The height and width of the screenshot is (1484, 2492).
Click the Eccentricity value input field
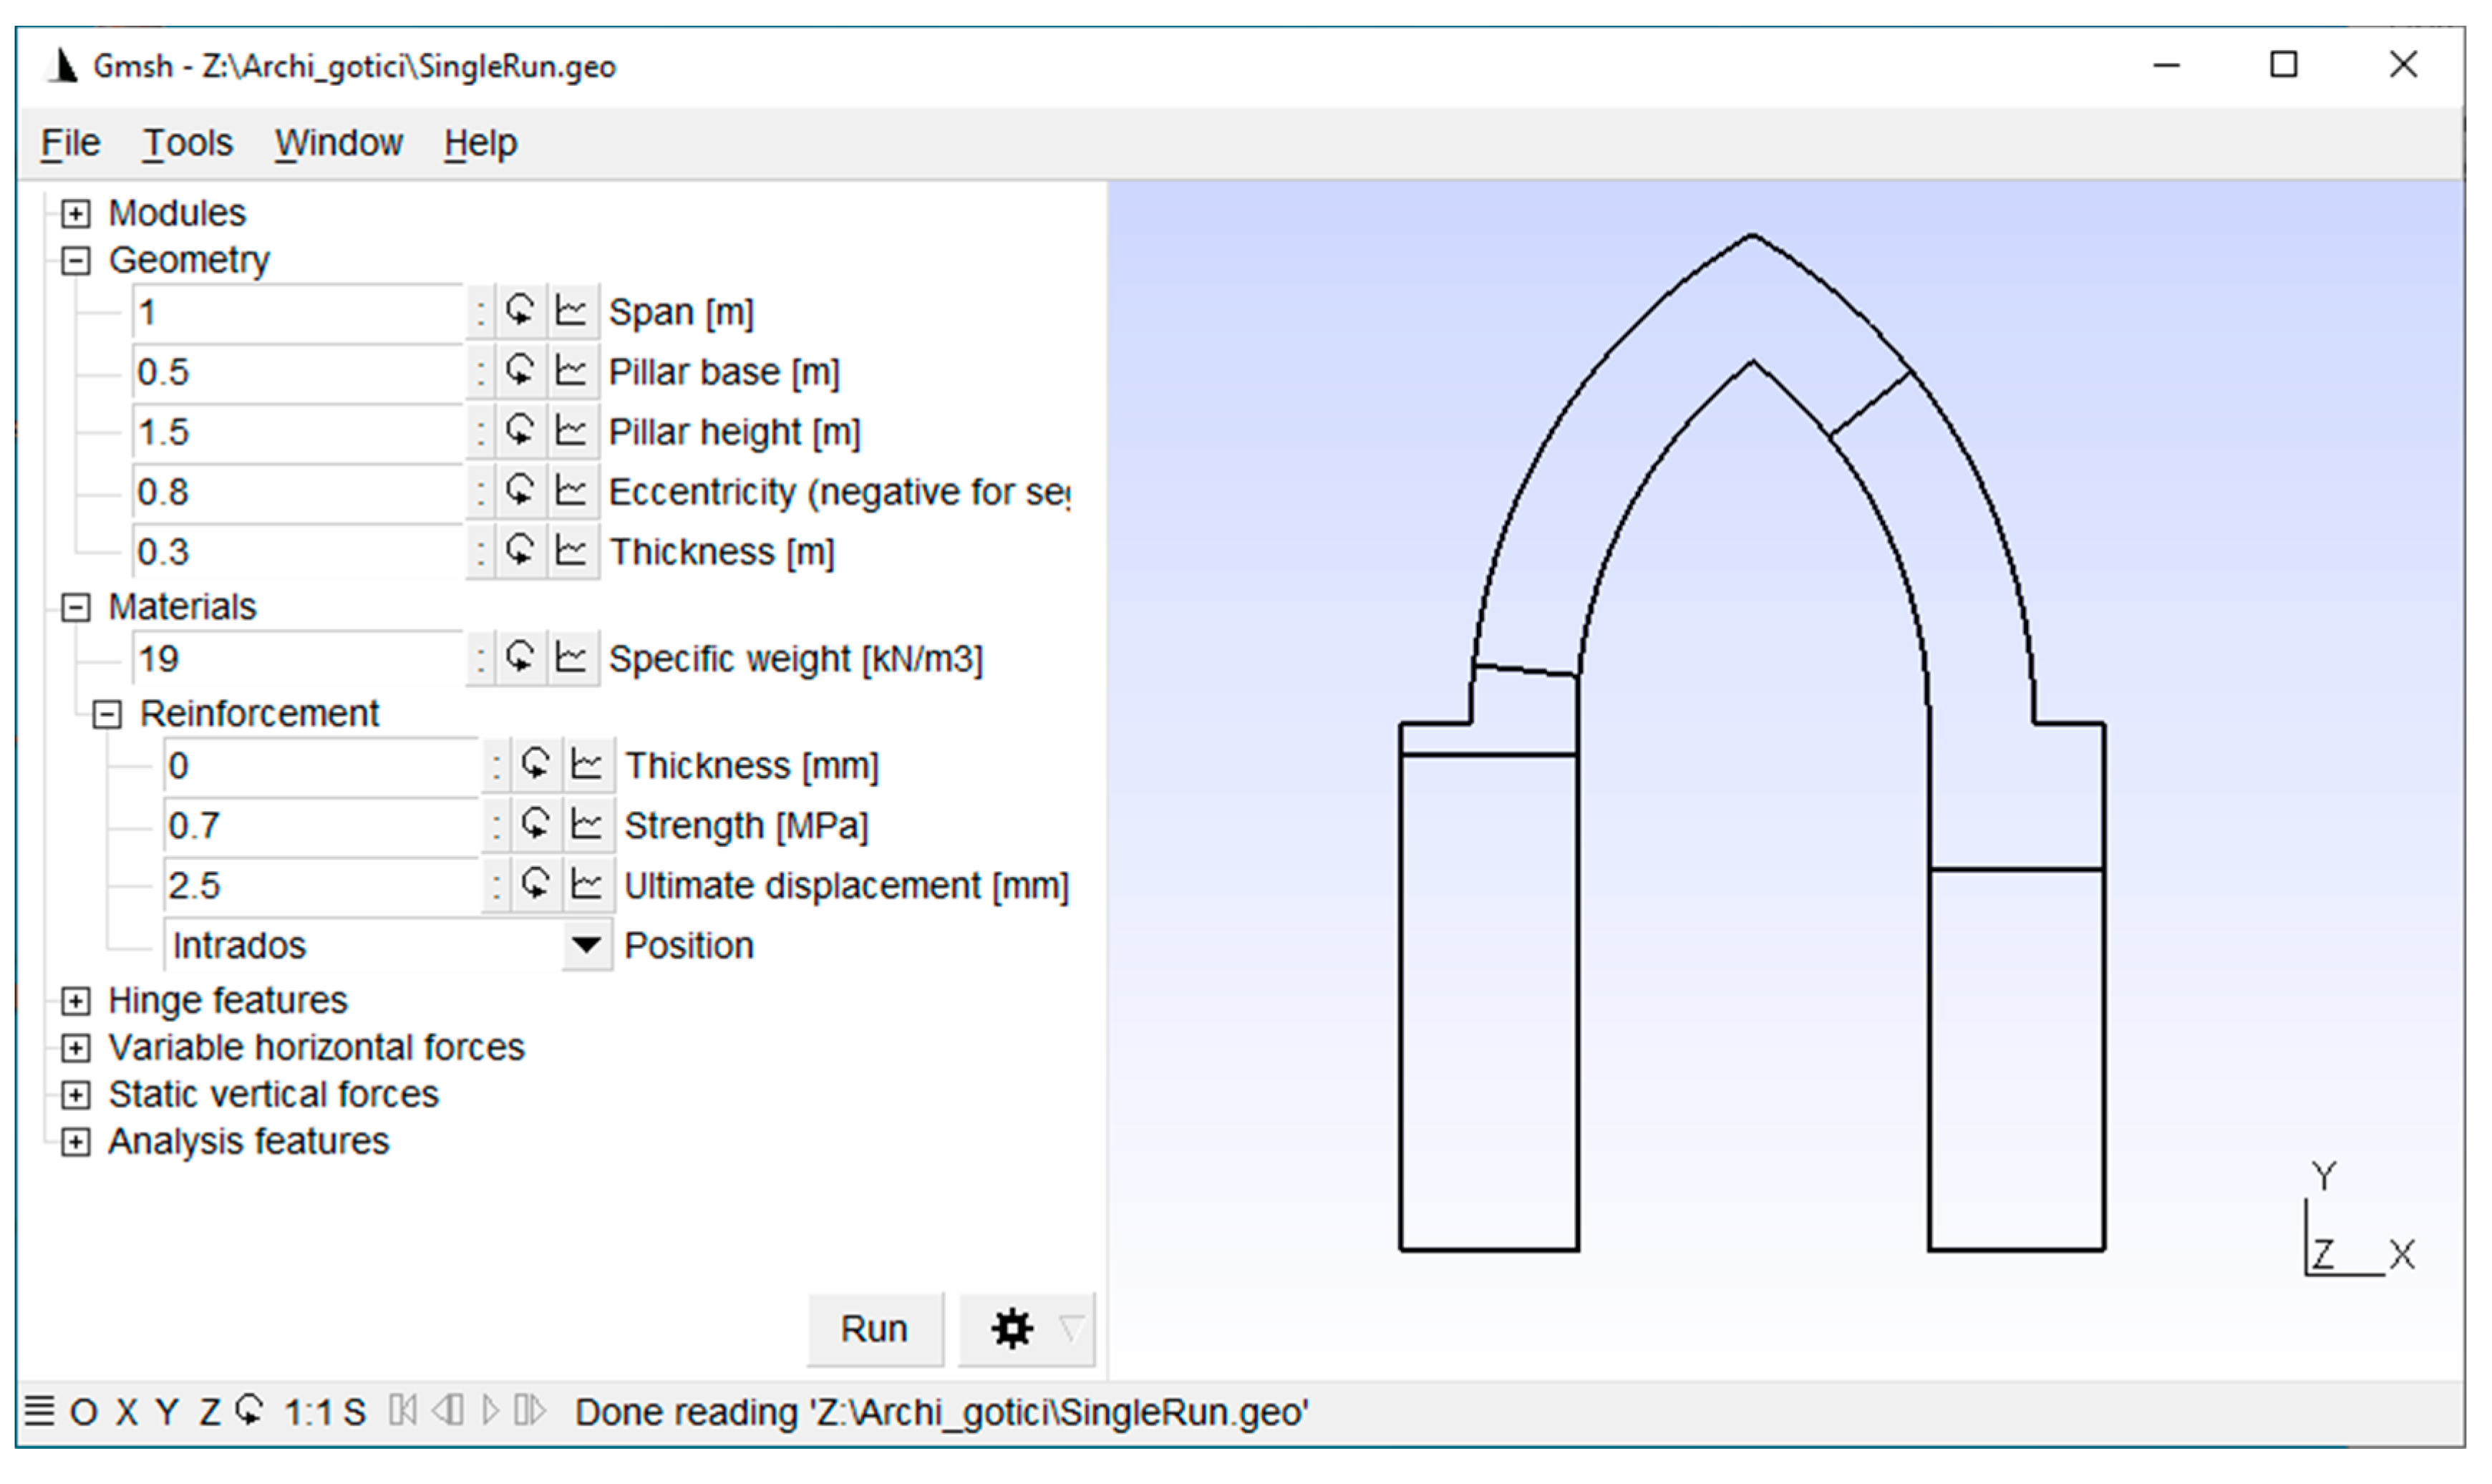click(x=298, y=491)
